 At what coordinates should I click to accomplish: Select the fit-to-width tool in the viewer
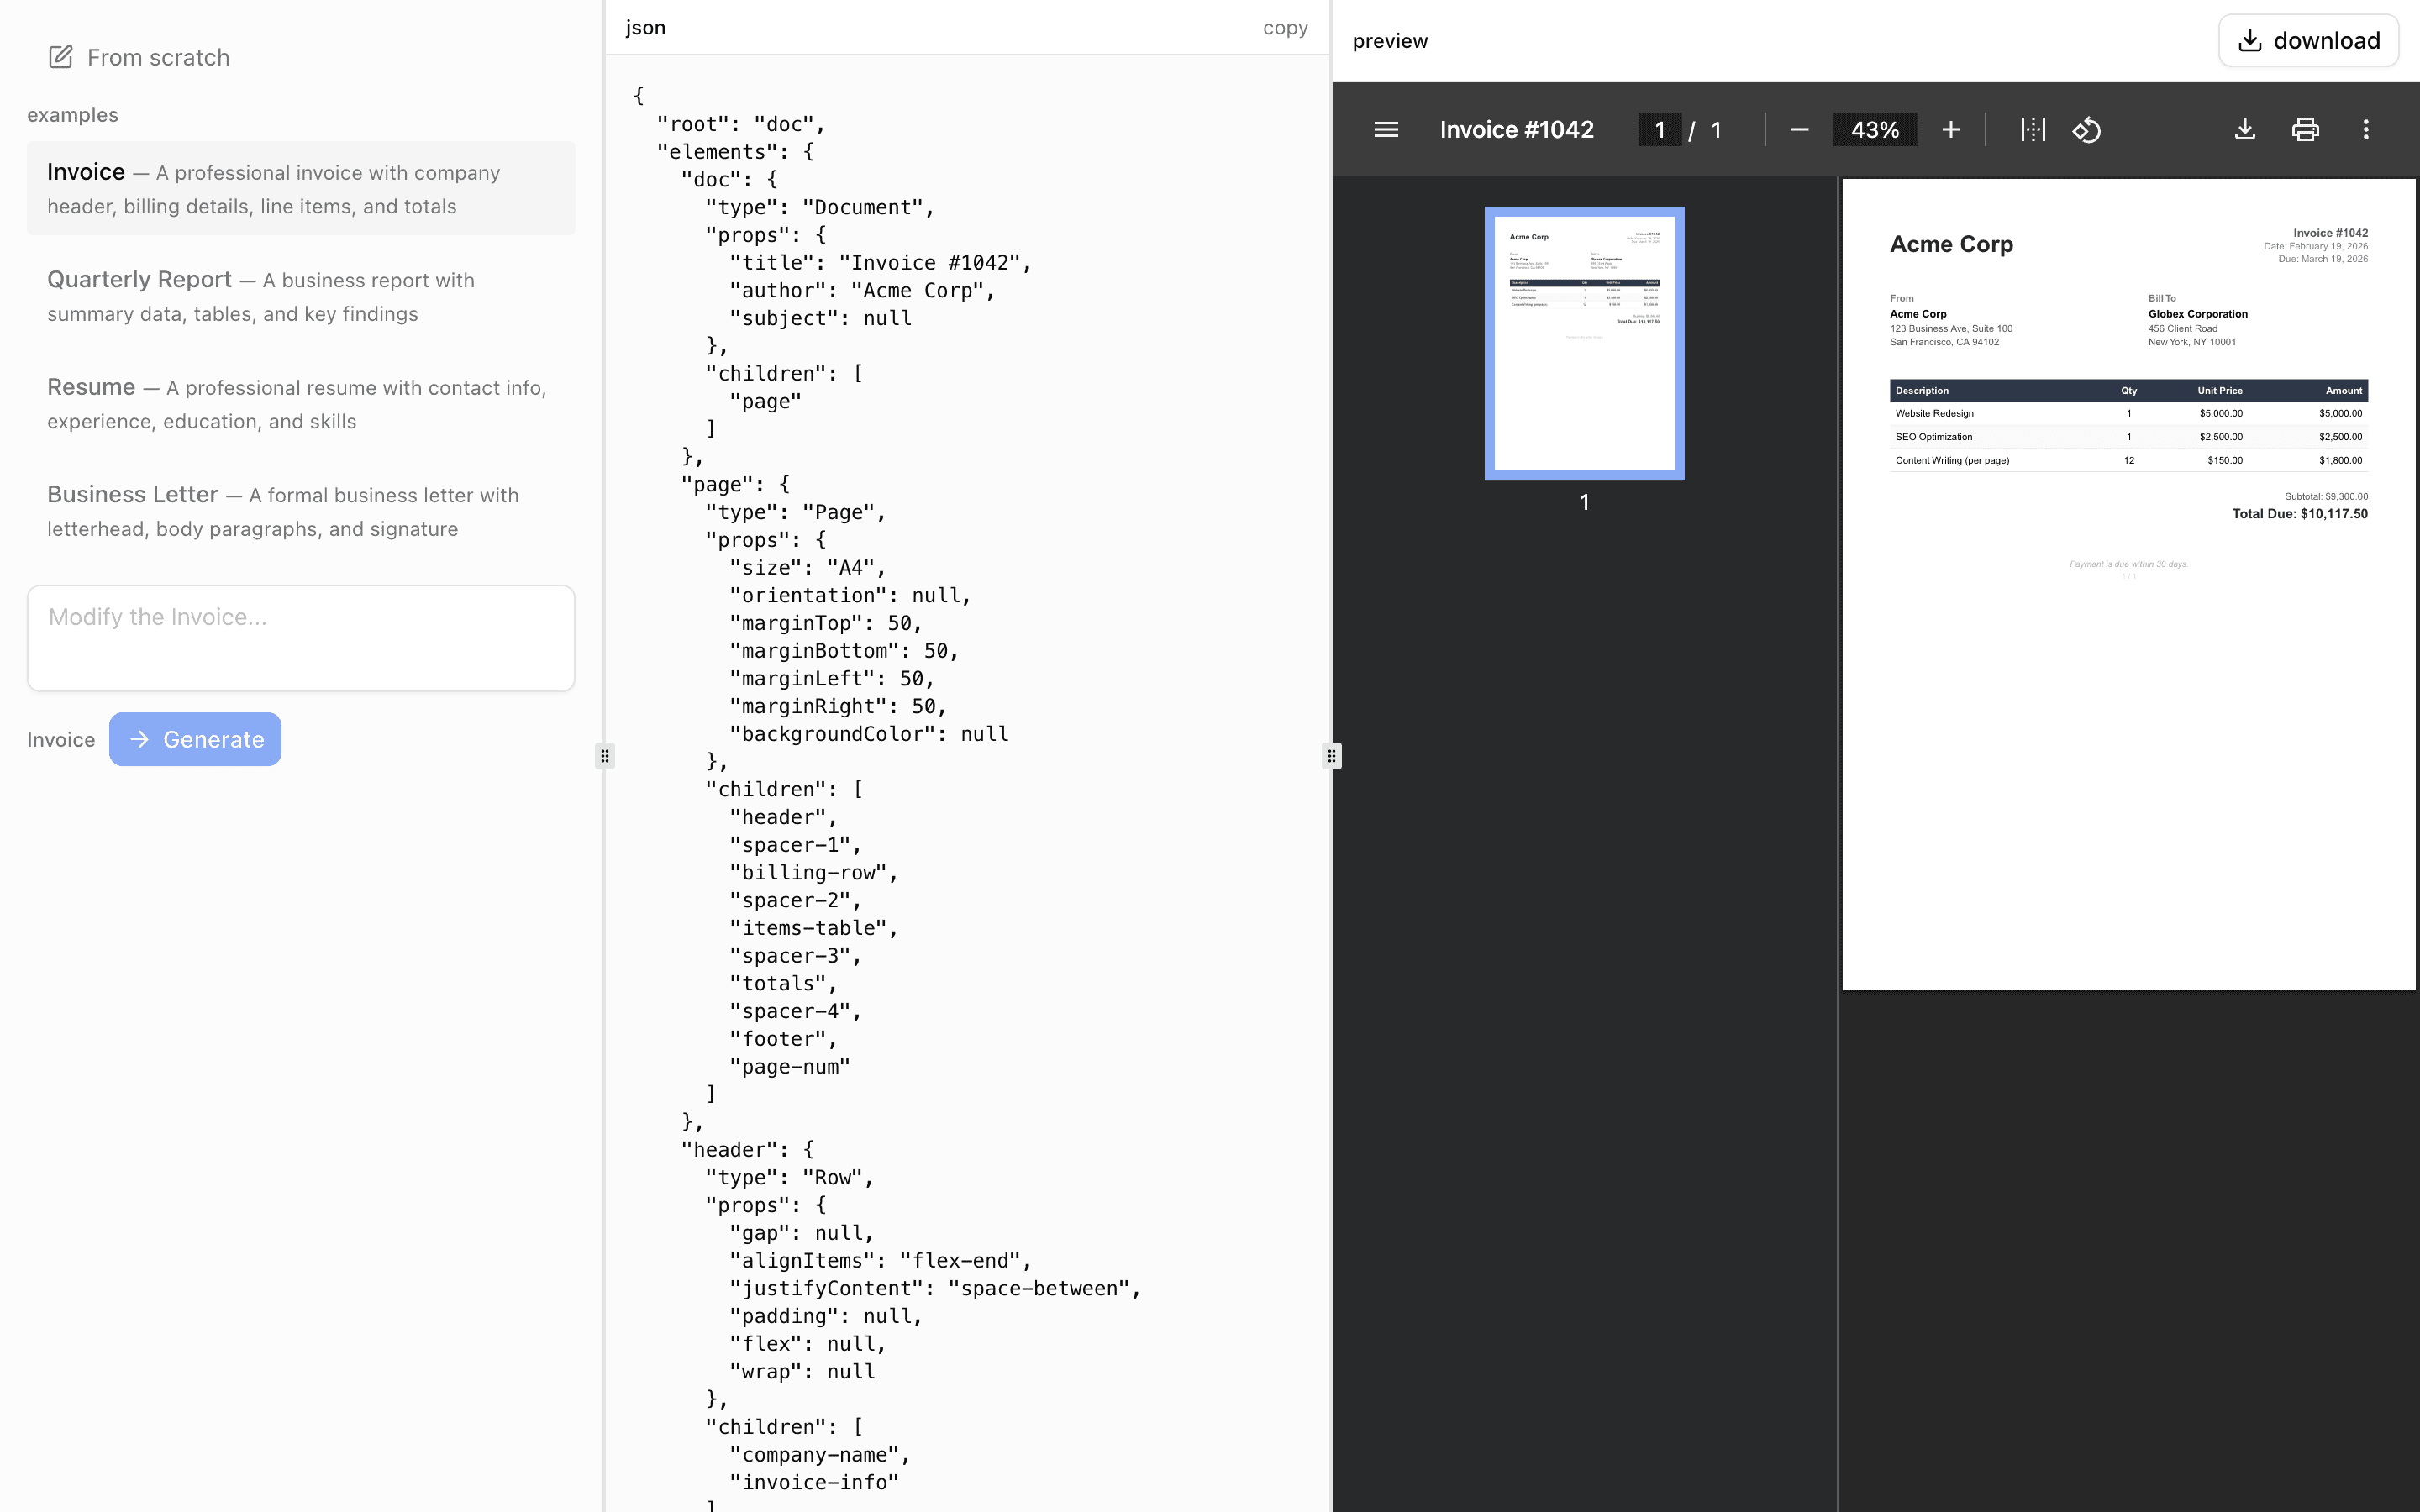click(x=2033, y=129)
